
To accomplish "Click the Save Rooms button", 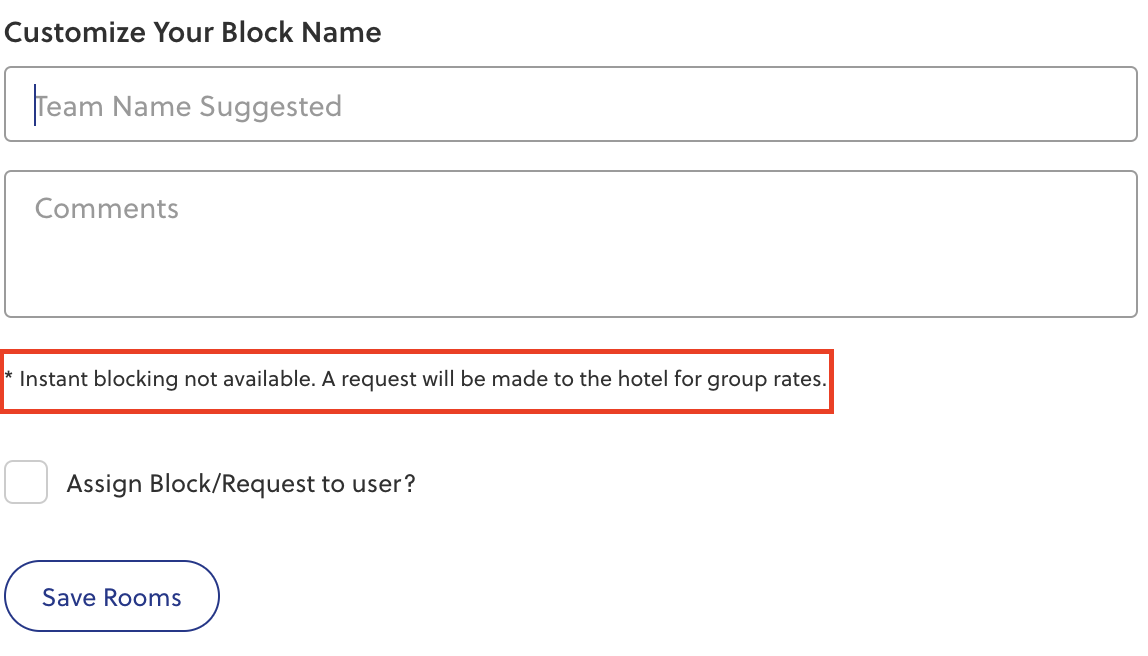I will [x=112, y=597].
